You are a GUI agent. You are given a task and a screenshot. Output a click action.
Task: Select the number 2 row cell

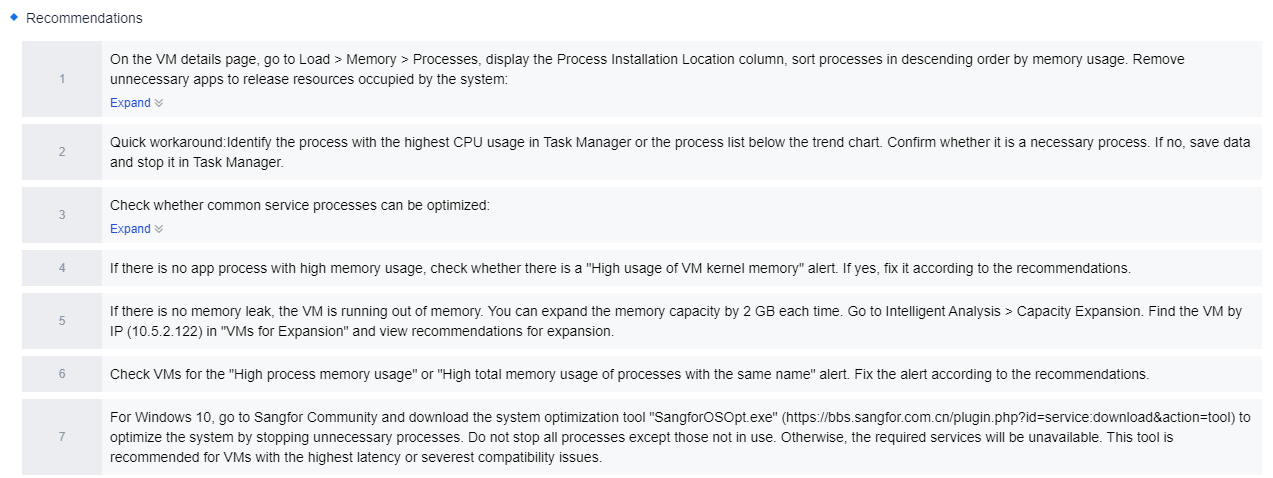tap(62, 152)
